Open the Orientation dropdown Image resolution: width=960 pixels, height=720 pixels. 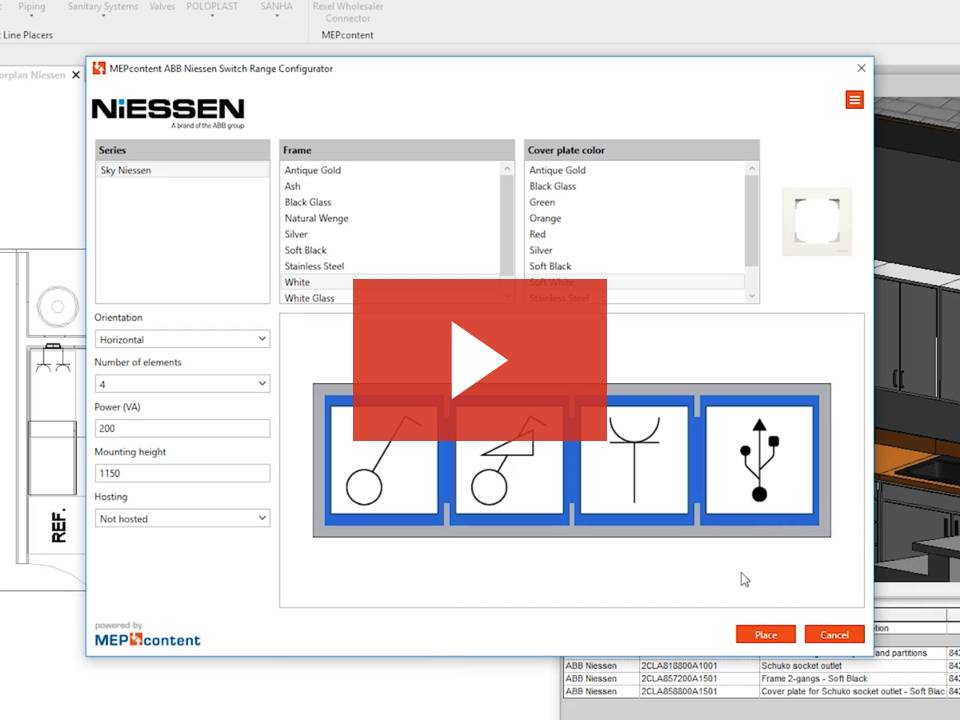click(x=182, y=339)
